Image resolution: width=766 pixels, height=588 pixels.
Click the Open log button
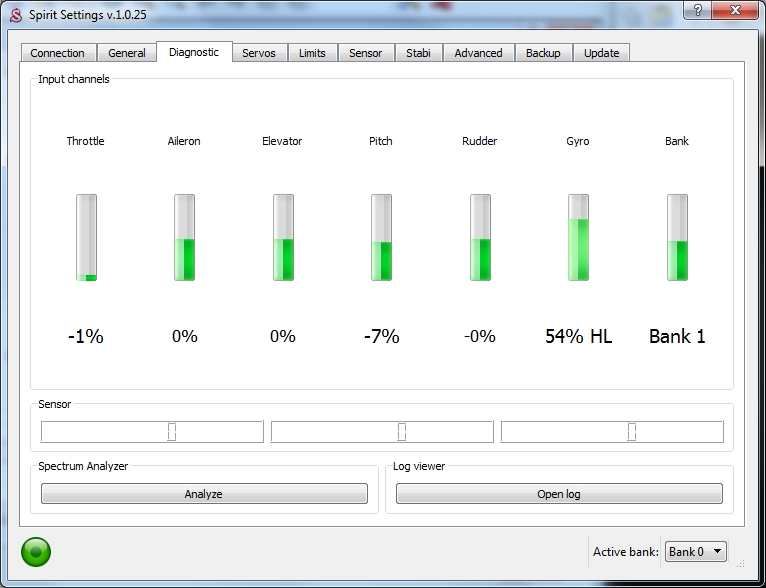point(558,494)
